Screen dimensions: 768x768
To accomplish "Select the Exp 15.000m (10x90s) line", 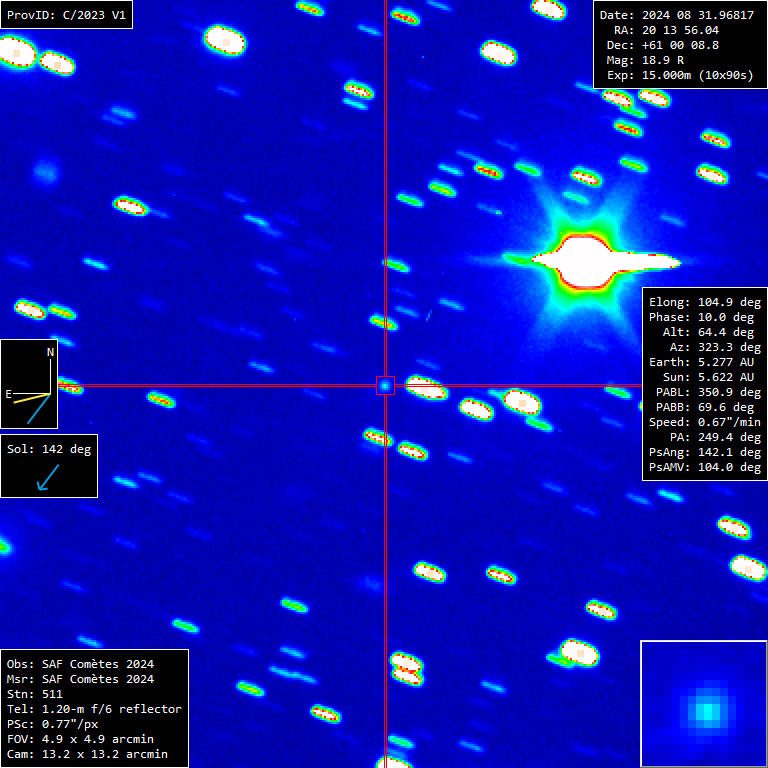I will click(x=680, y=75).
